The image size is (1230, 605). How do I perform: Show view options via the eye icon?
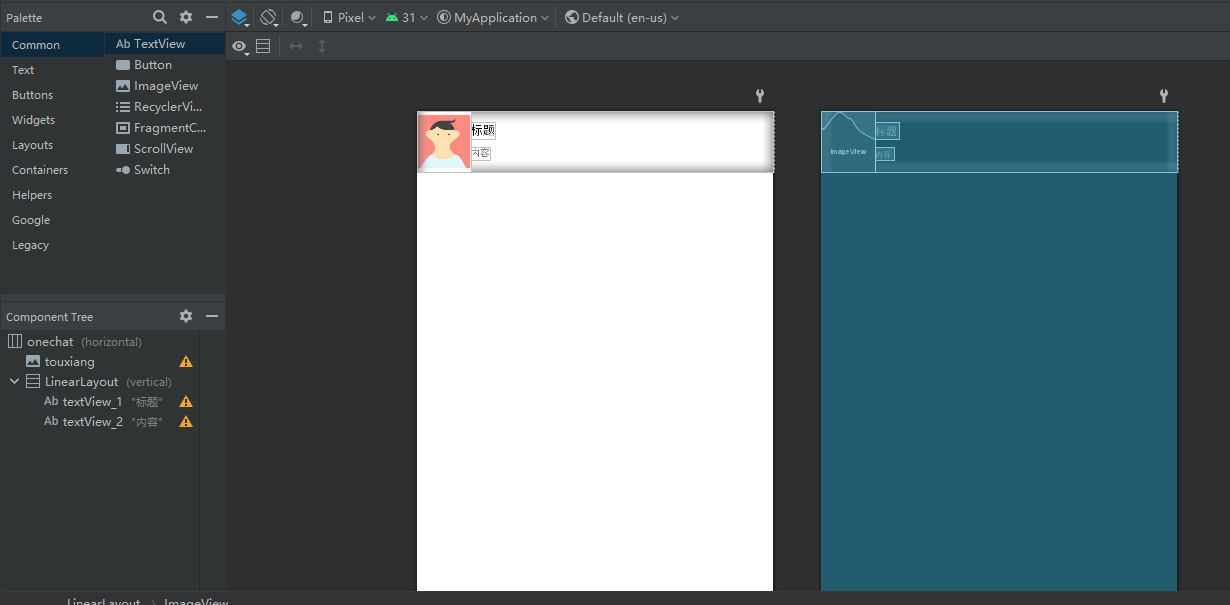(x=238, y=46)
